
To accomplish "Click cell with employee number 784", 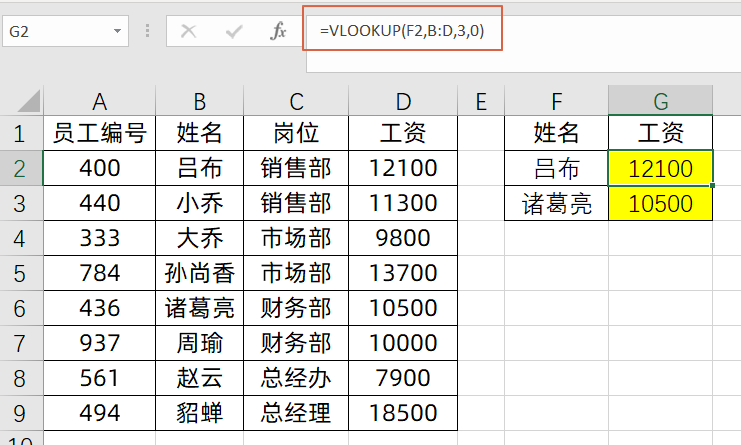I will click(99, 273).
